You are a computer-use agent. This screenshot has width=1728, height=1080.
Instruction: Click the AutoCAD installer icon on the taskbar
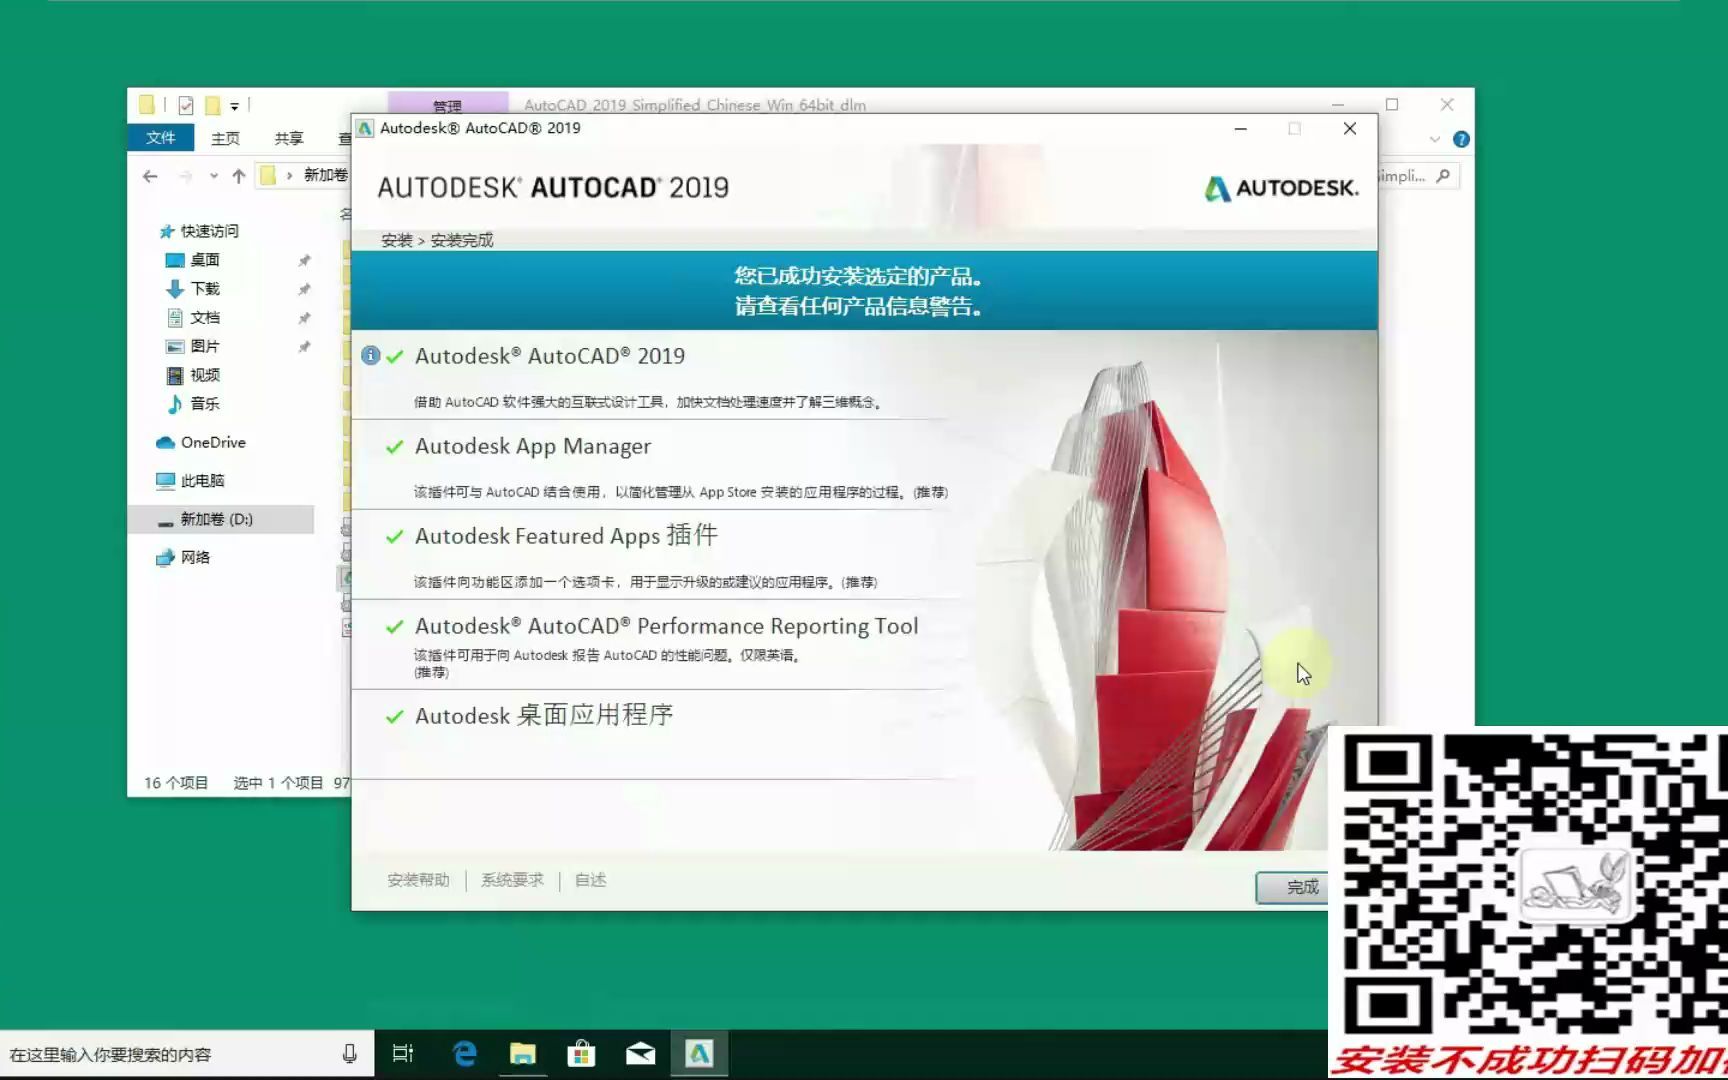click(699, 1053)
